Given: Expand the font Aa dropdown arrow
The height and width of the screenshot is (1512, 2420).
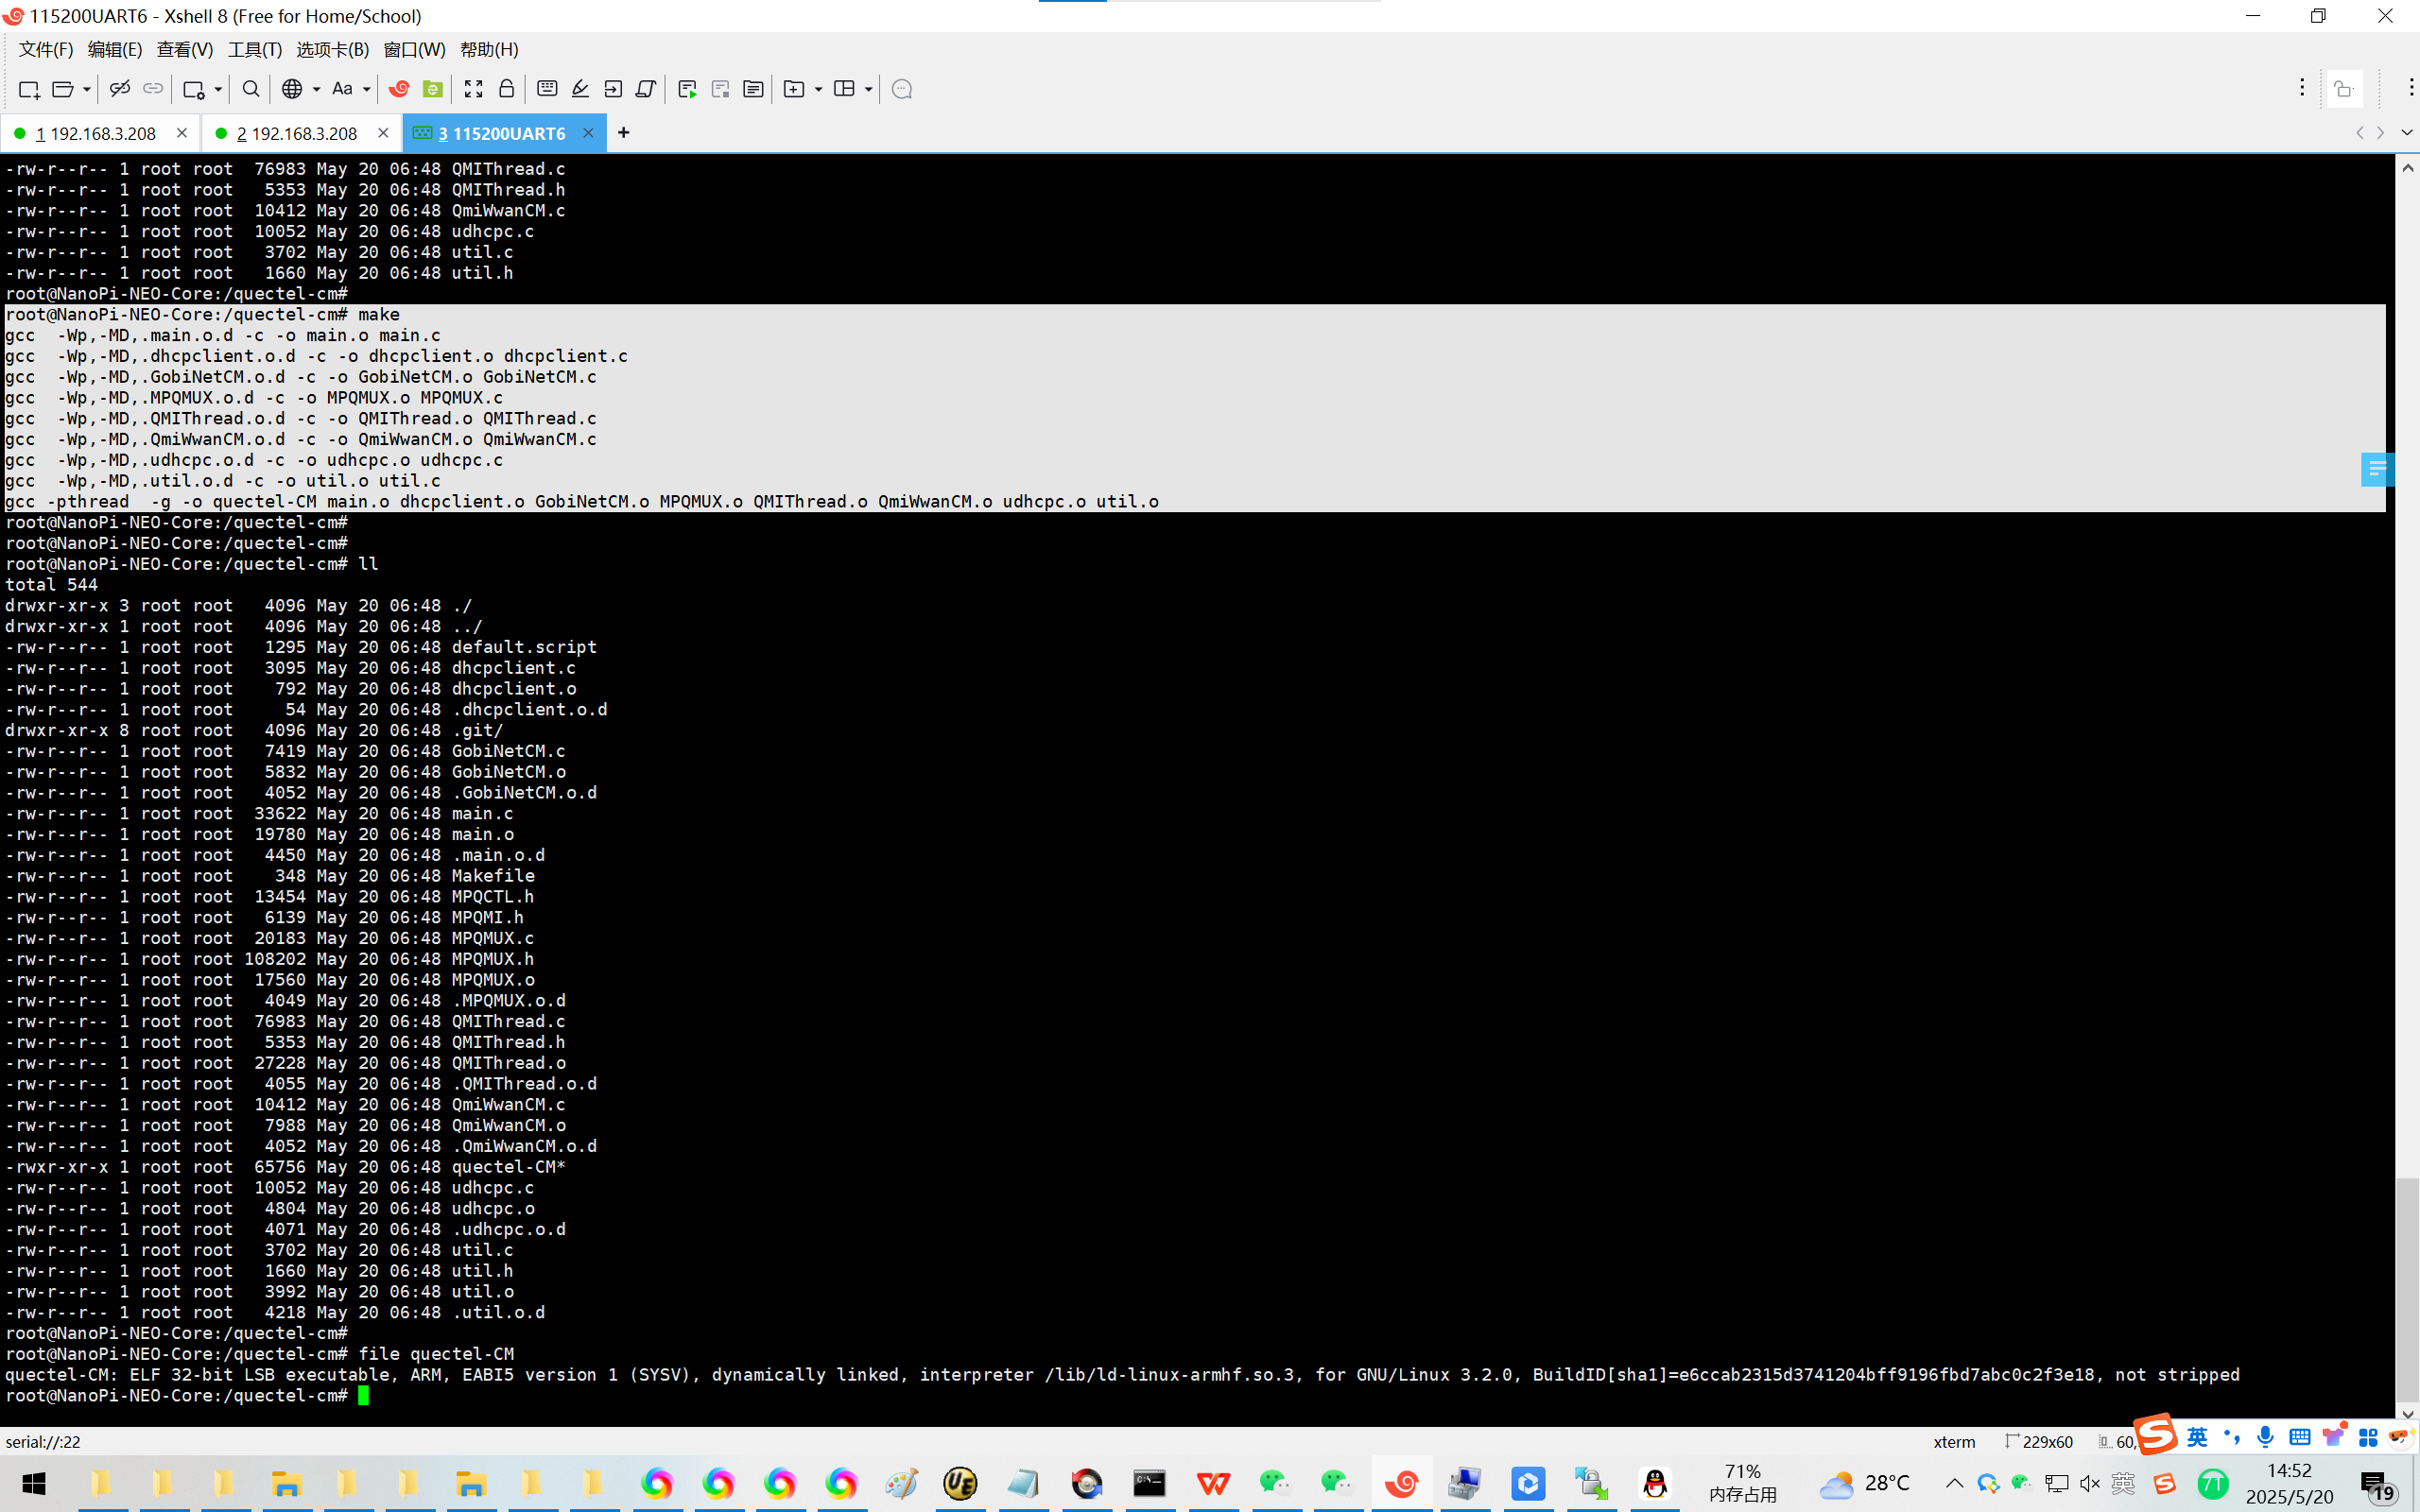Looking at the screenshot, I should (x=367, y=89).
